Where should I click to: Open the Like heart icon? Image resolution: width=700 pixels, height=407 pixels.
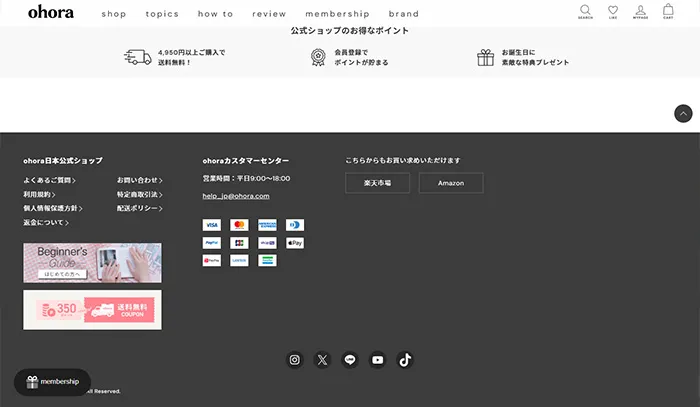(613, 11)
